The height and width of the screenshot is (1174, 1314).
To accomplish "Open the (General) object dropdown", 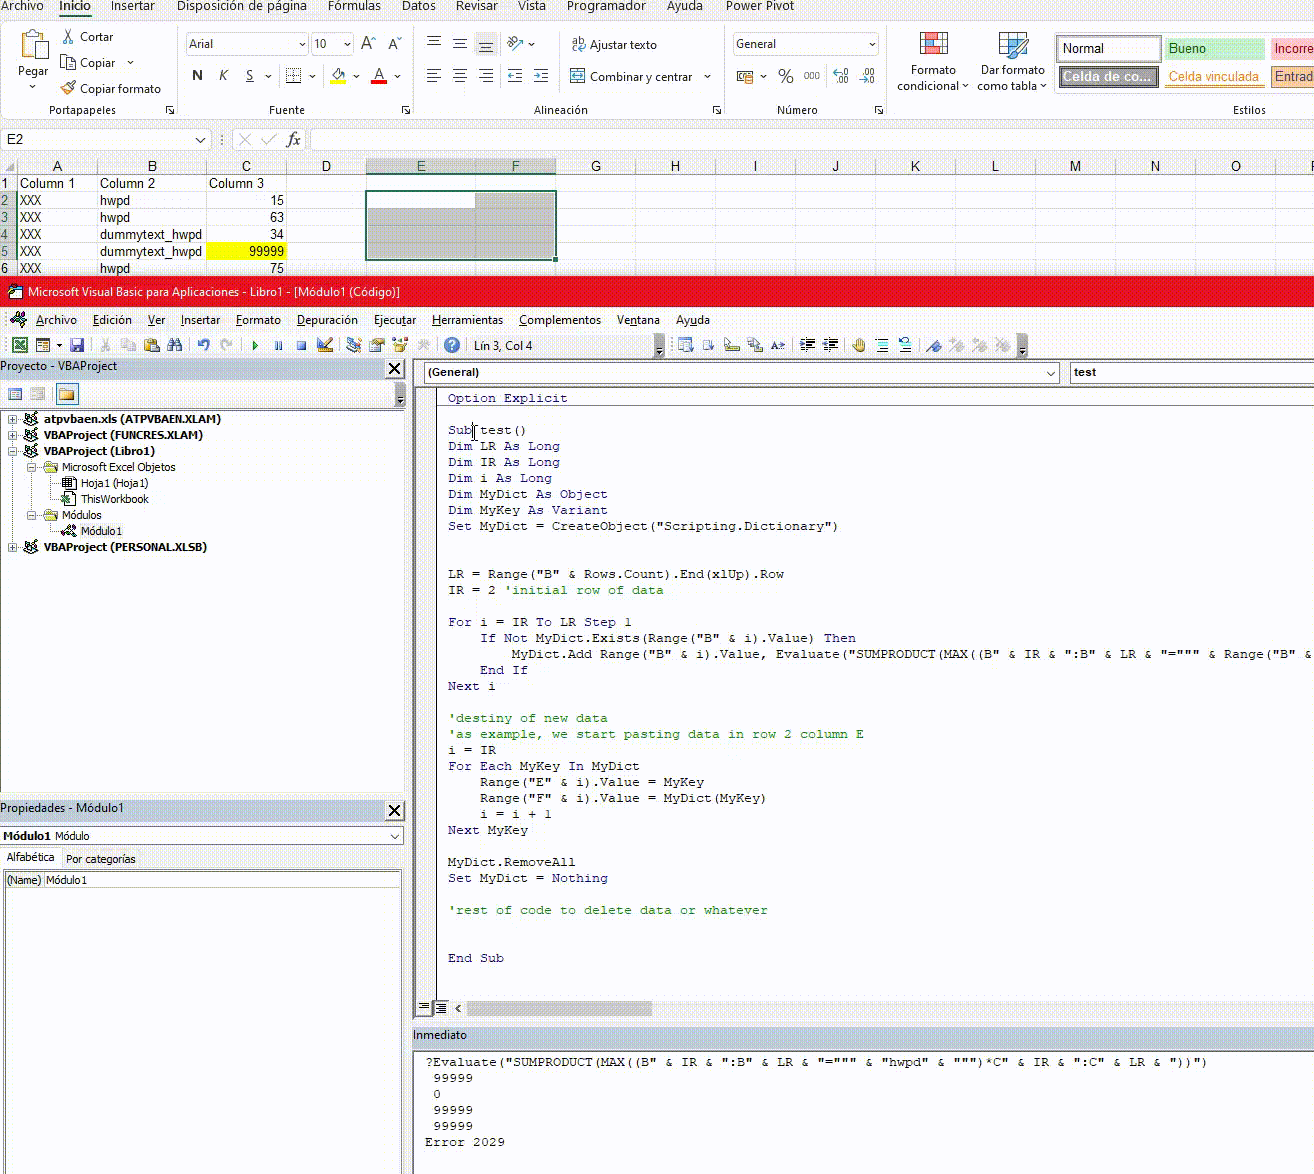I will (x=1050, y=373).
